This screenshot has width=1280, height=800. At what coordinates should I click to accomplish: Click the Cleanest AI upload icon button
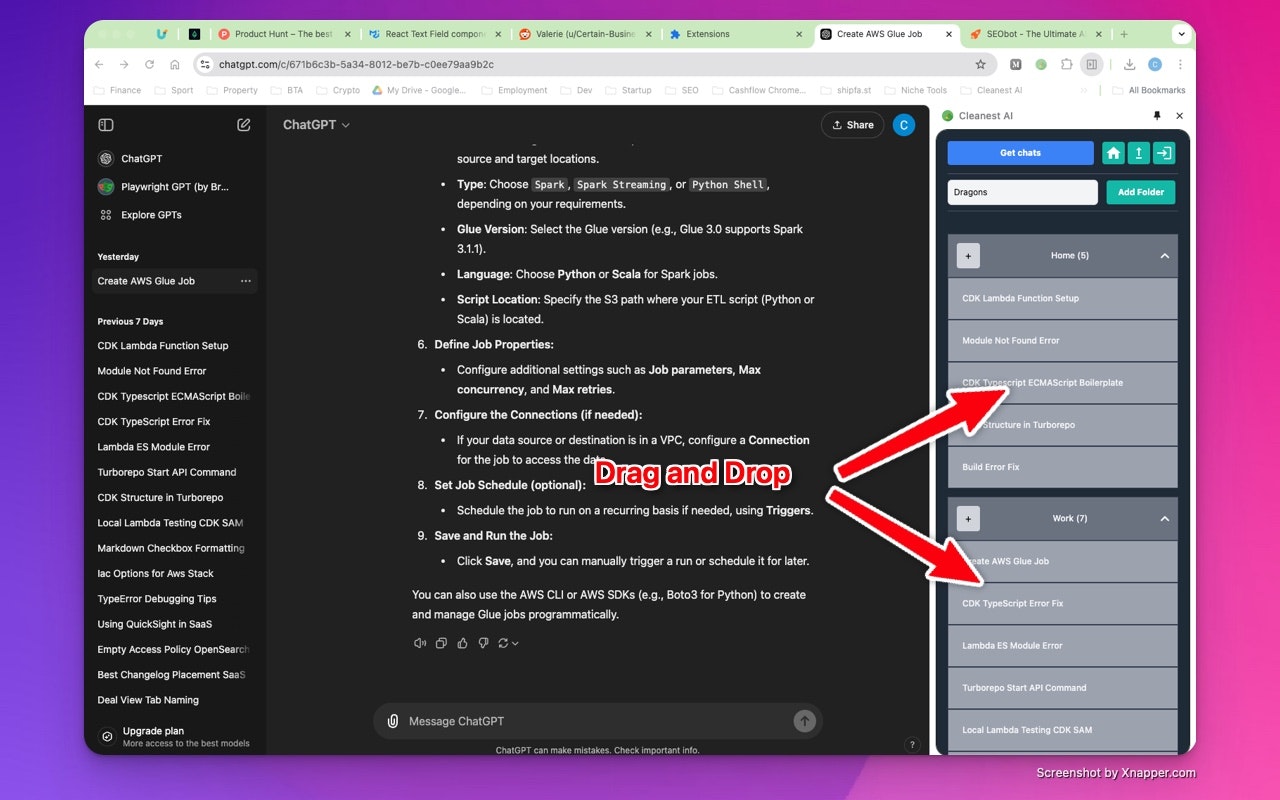1138,153
